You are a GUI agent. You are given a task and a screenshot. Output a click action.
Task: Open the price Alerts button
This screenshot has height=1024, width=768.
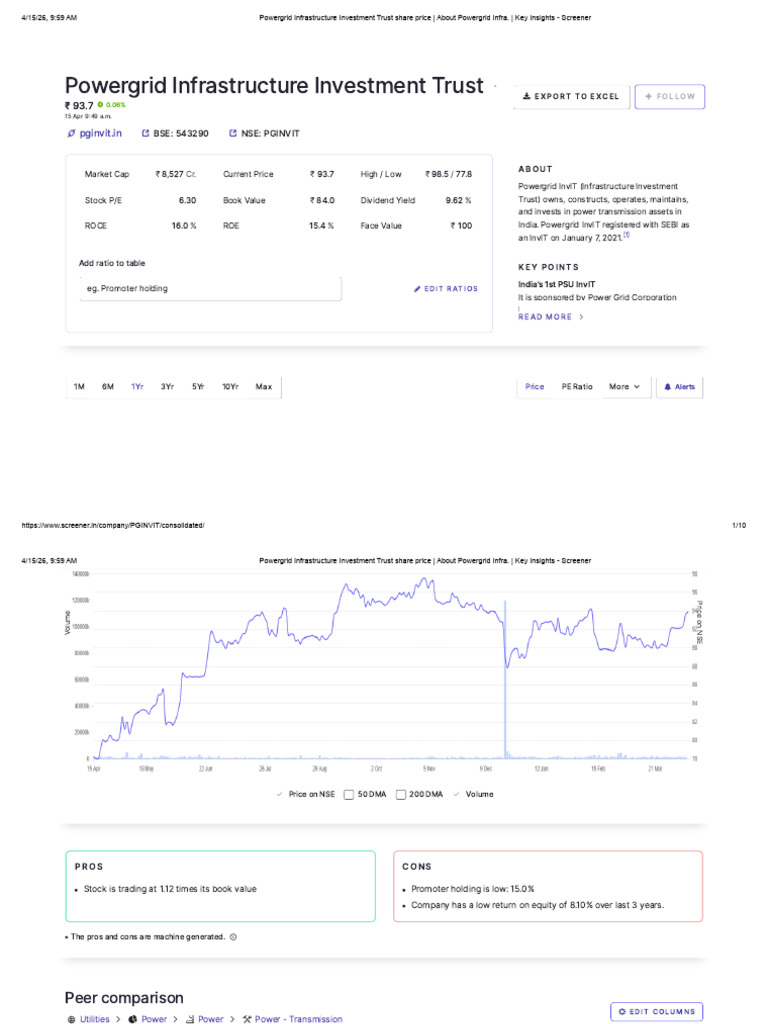click(679, 387)
